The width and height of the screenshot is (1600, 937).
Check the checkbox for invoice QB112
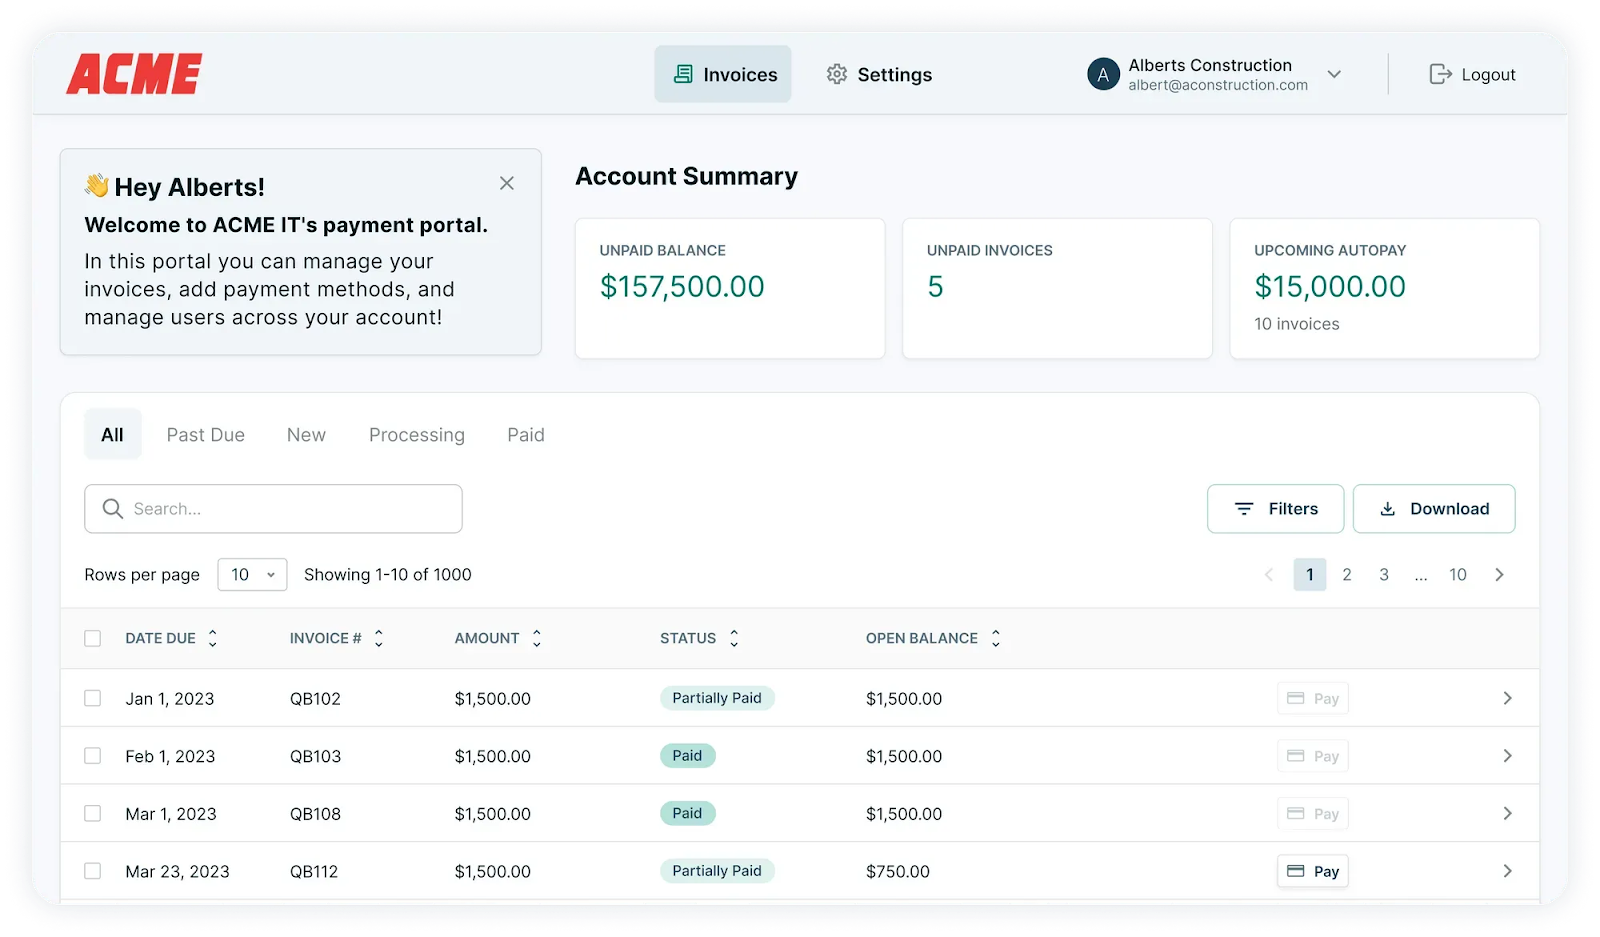[x=93, y=871]
